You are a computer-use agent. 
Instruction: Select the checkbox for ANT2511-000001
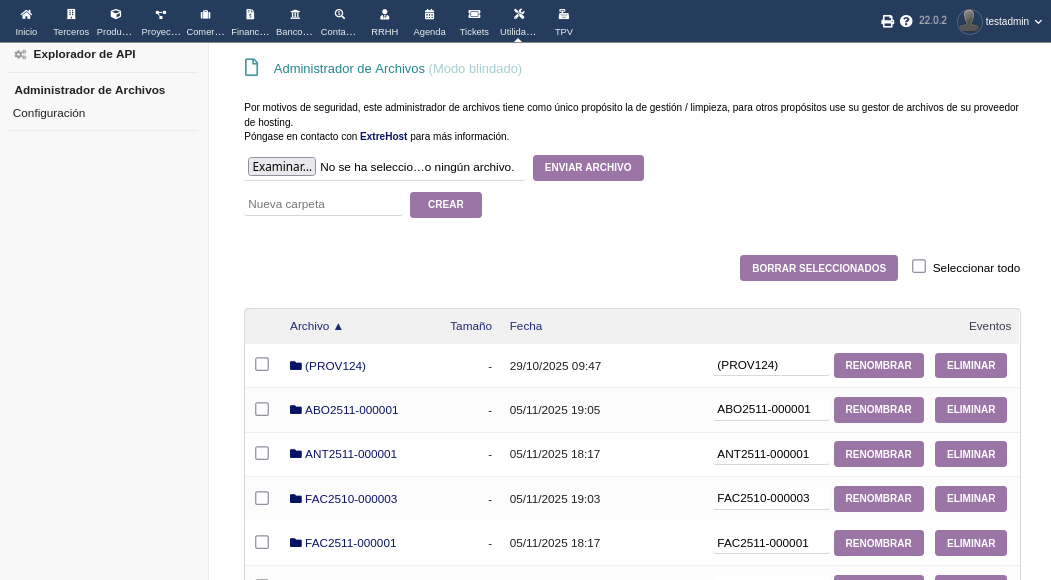262,453
